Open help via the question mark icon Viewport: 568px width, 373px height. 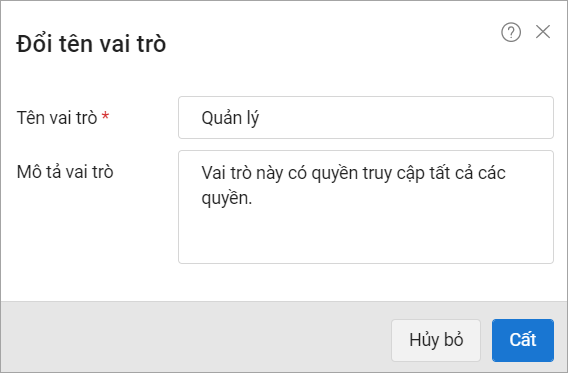tap(511, 32)
